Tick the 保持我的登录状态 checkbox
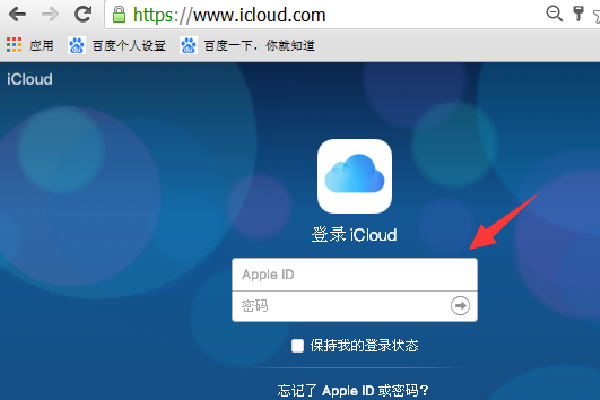The width and height of the screenshot is (600, 400). pos(297,345)
